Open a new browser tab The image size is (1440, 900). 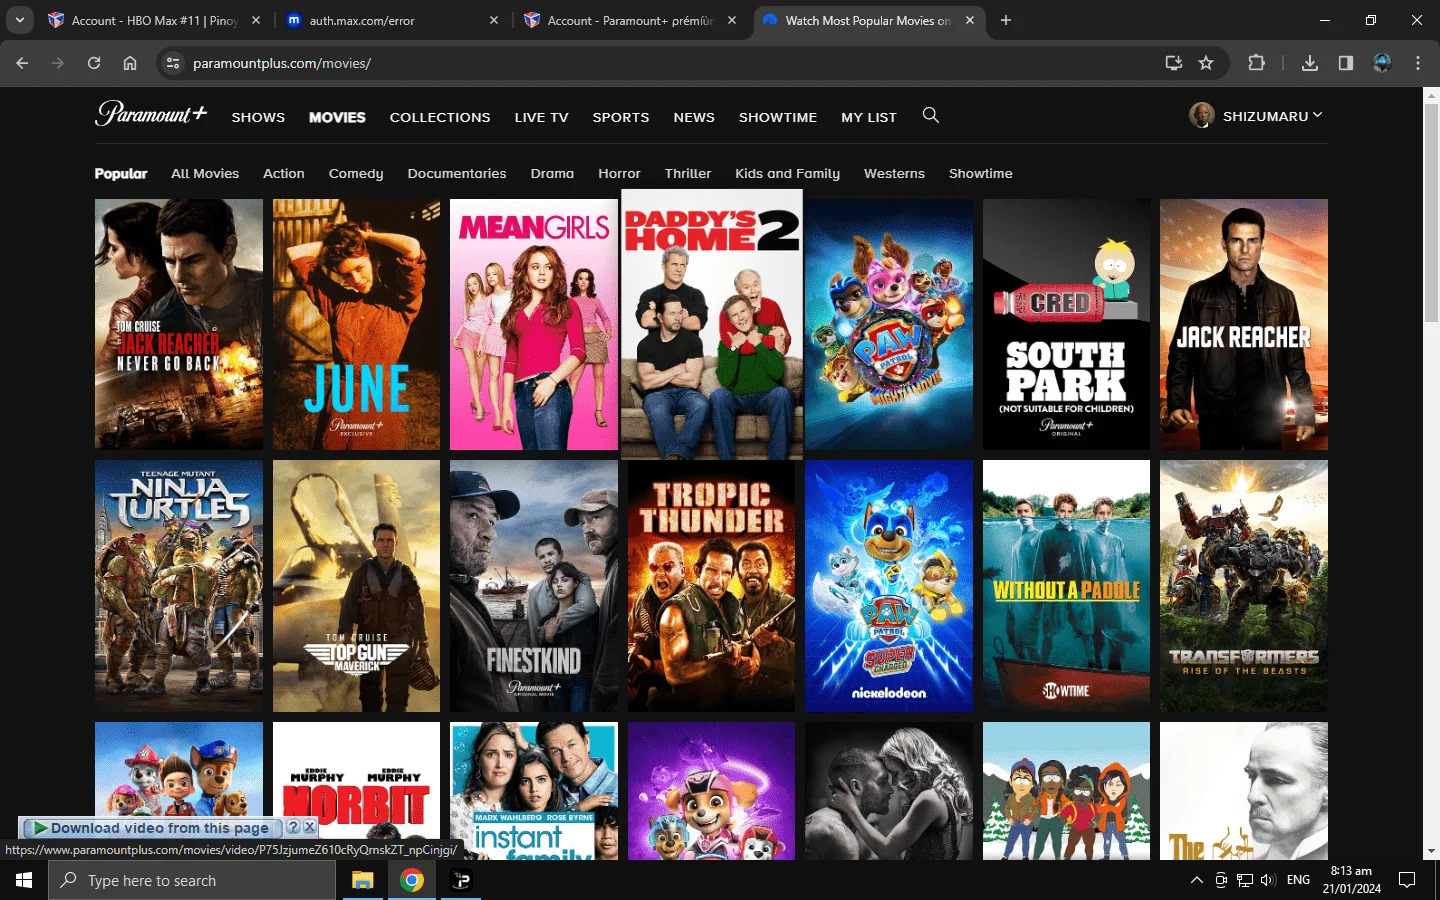click(1006, 20)
